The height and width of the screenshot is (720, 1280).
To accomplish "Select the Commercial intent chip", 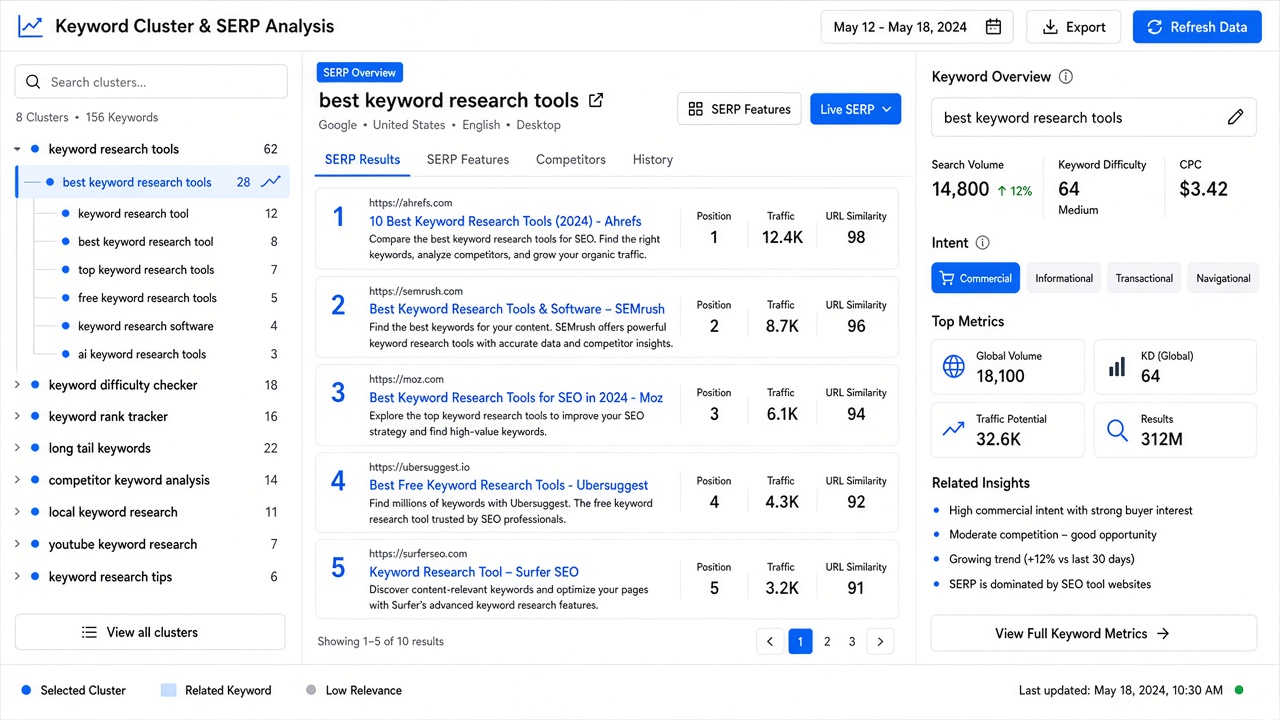I will click(975, 278).
